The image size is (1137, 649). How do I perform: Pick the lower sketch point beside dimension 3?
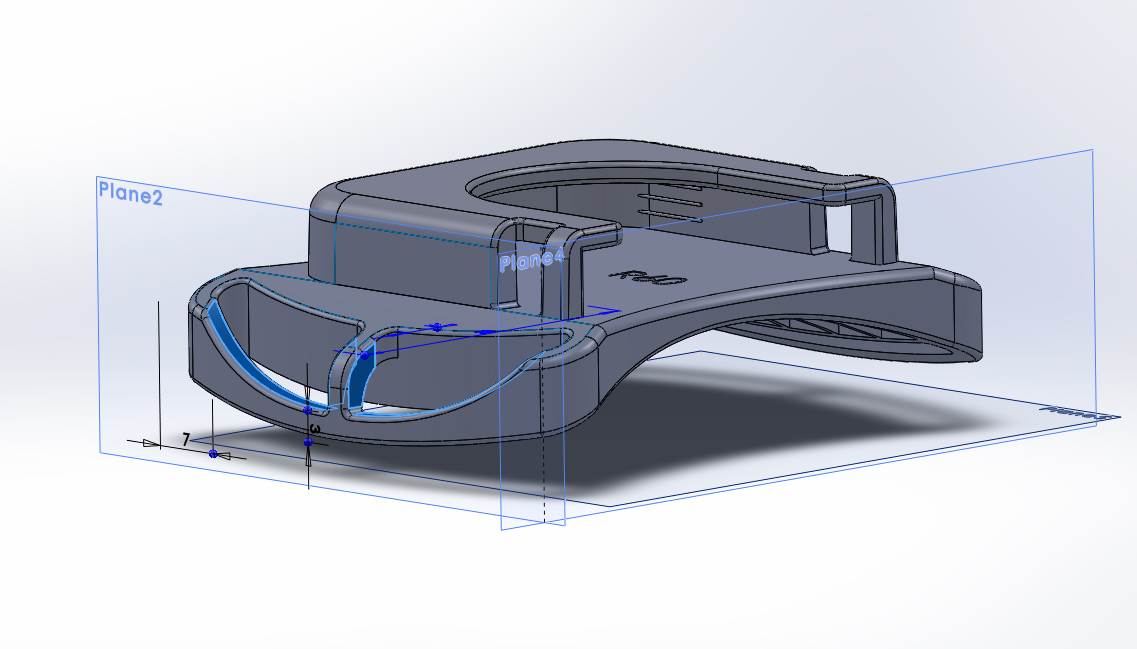pos(308,441)
